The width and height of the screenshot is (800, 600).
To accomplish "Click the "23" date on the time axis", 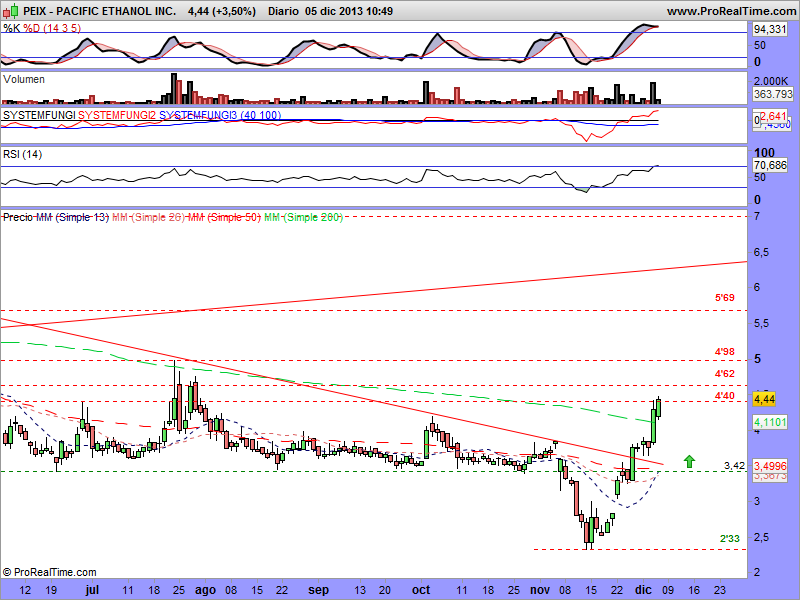I will point(719,590).
